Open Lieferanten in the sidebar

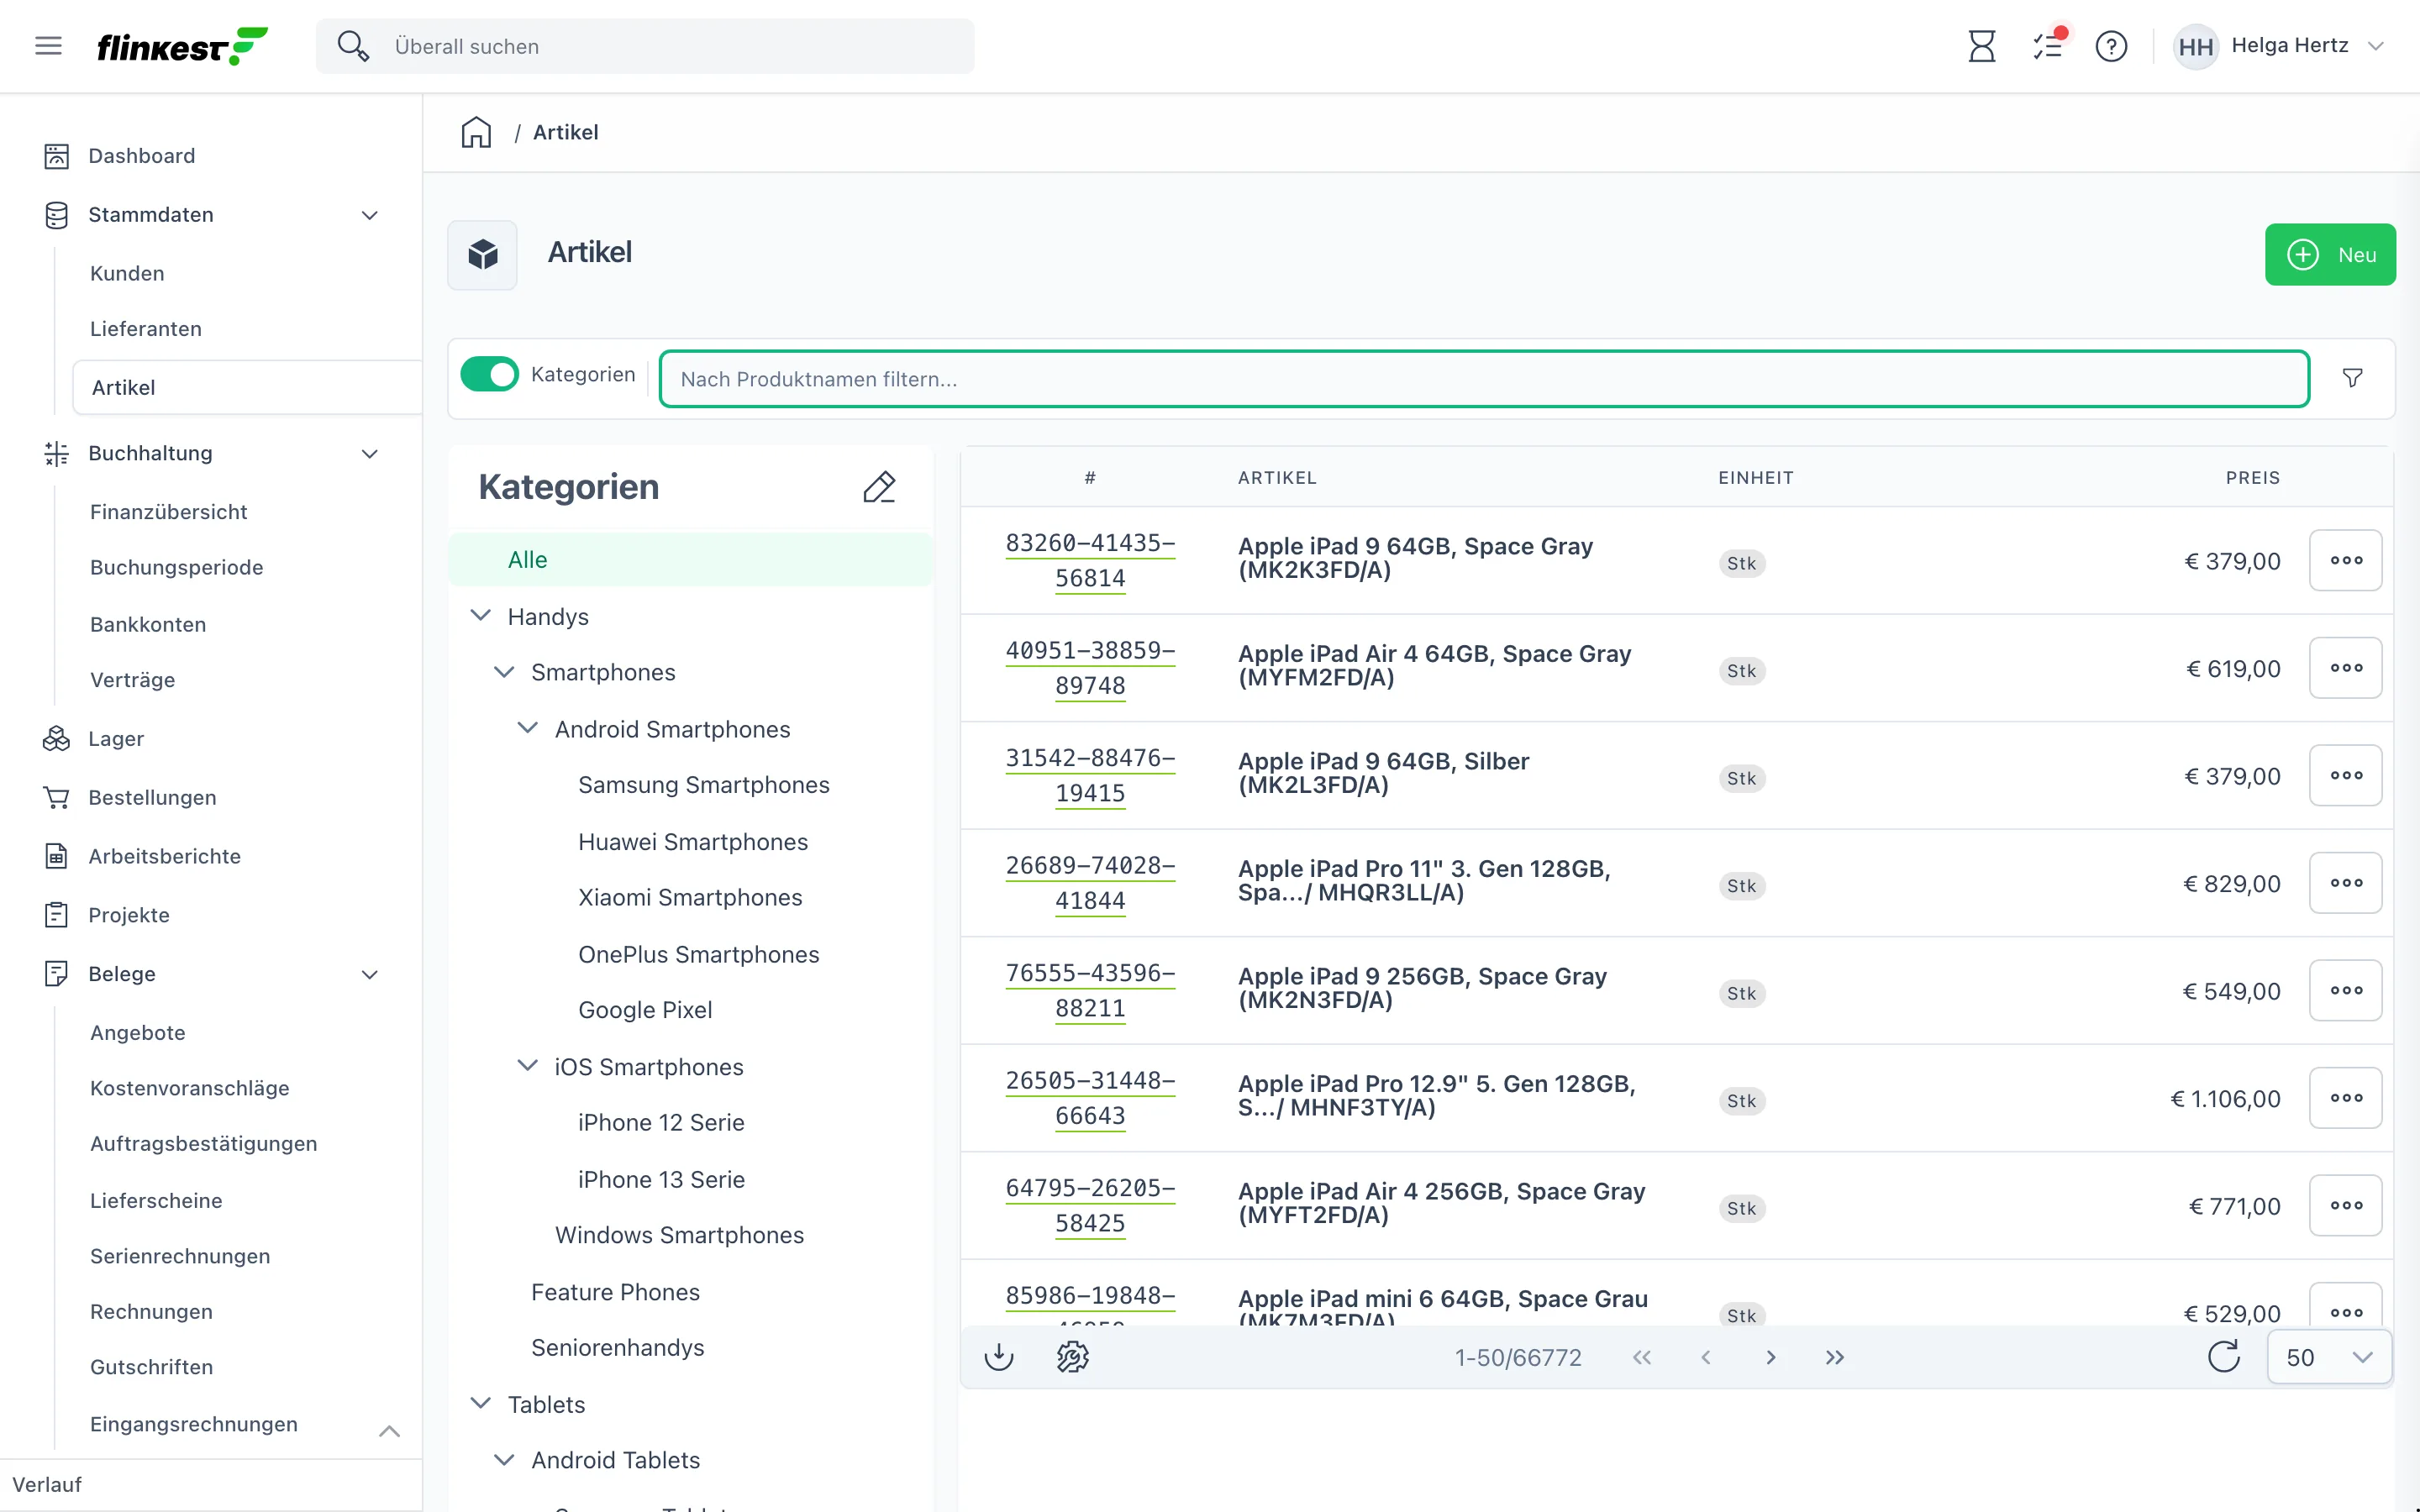[x=146, y=329]
